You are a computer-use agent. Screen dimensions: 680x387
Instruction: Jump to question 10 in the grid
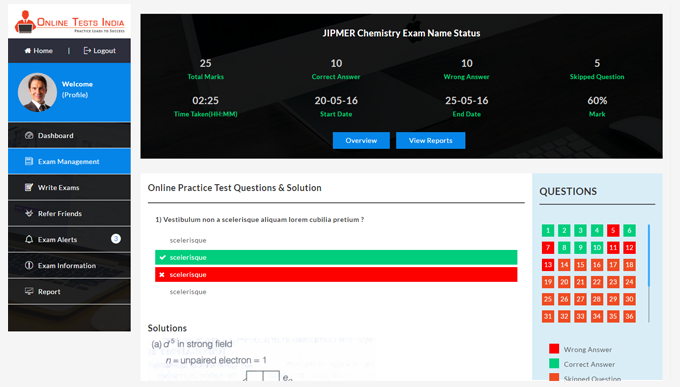[597, 248]
